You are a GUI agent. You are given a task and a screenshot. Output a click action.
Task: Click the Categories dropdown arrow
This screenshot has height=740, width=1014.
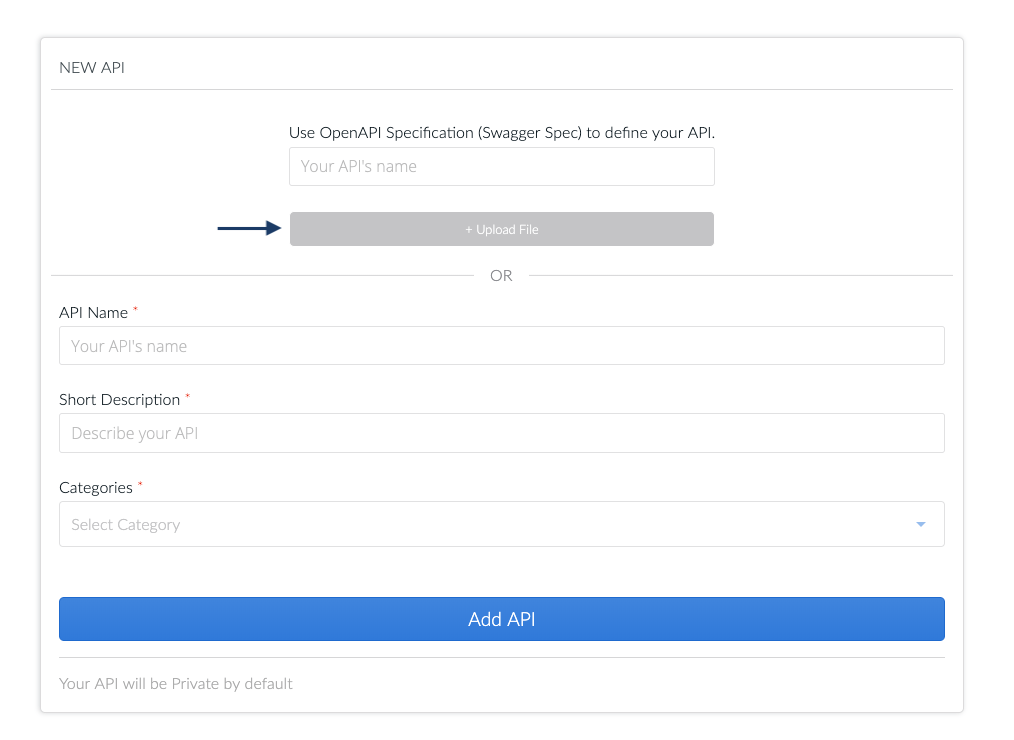tap(921, 524)
